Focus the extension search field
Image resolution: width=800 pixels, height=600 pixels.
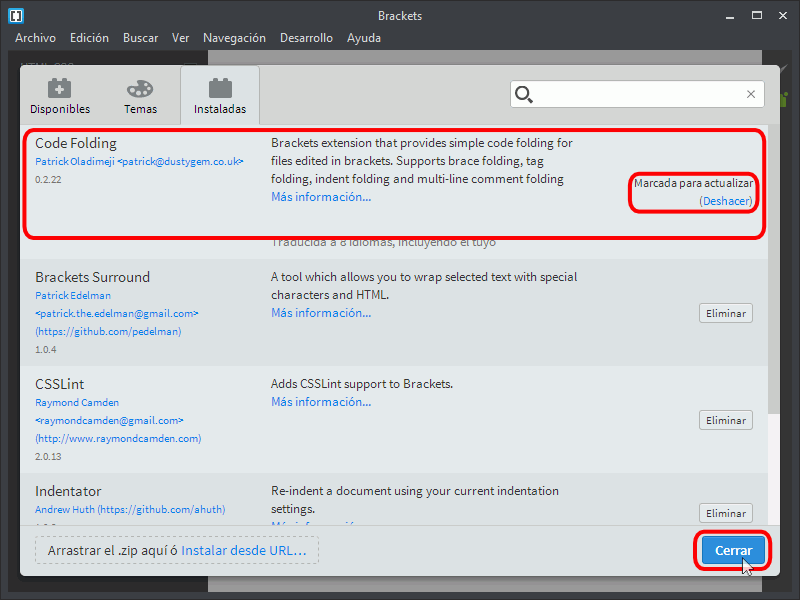637,94
